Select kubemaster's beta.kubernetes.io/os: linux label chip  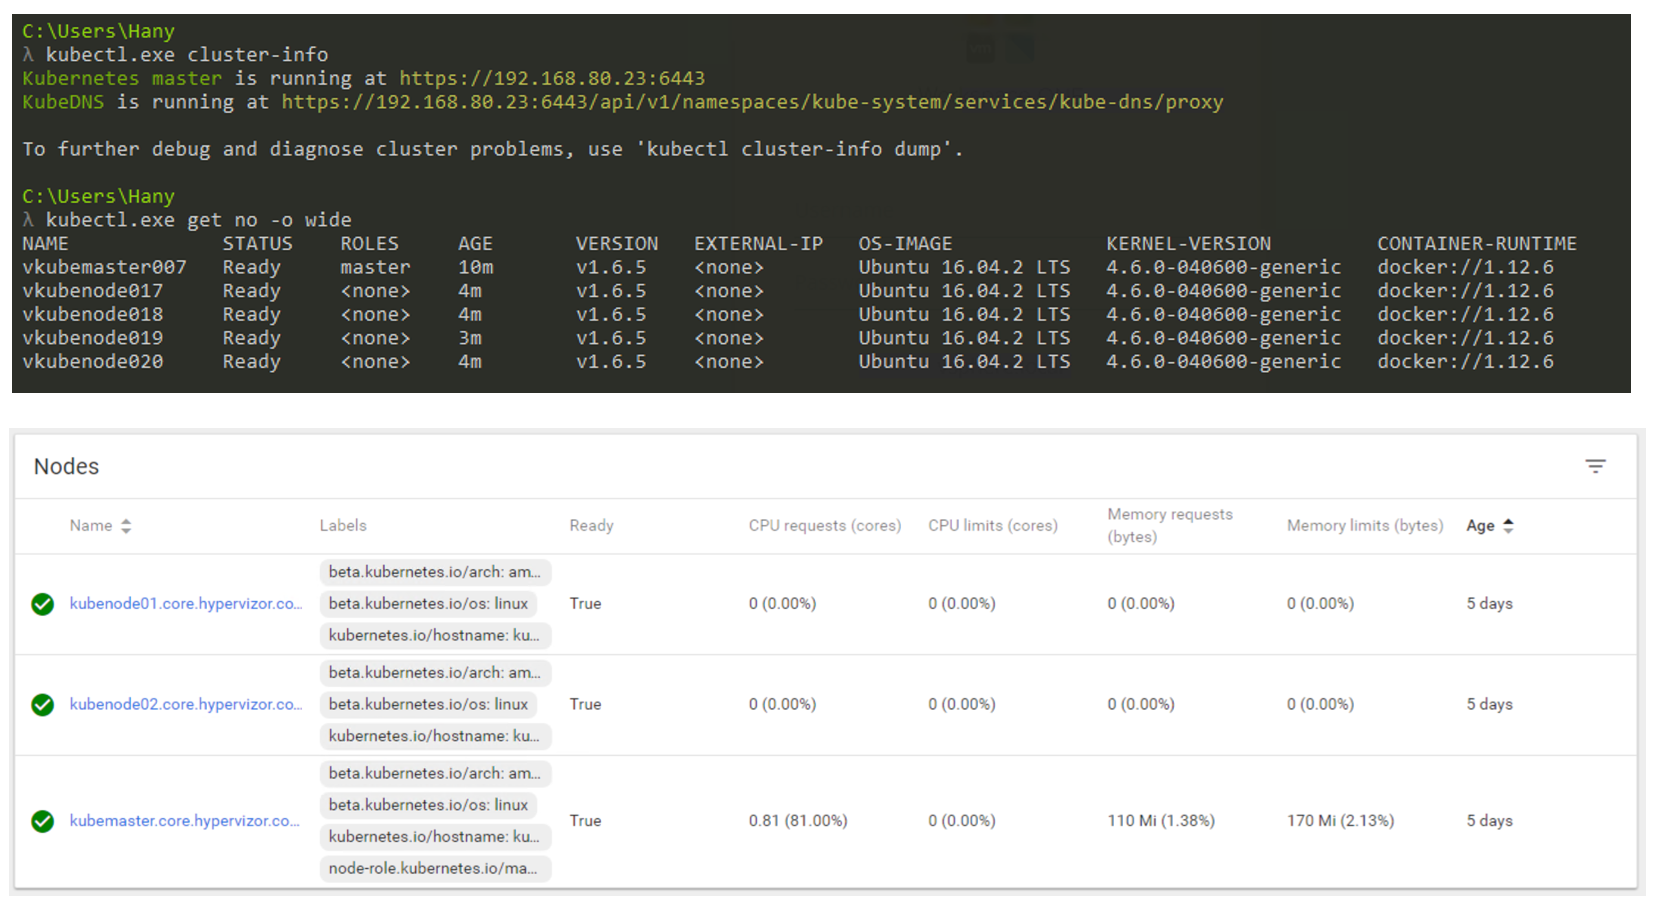pos(428,806)
